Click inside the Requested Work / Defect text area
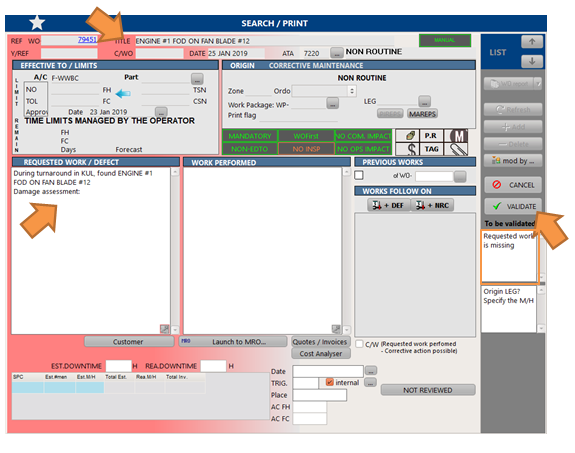The width and height of the screenshot is (575, 453). coord(91,251)
